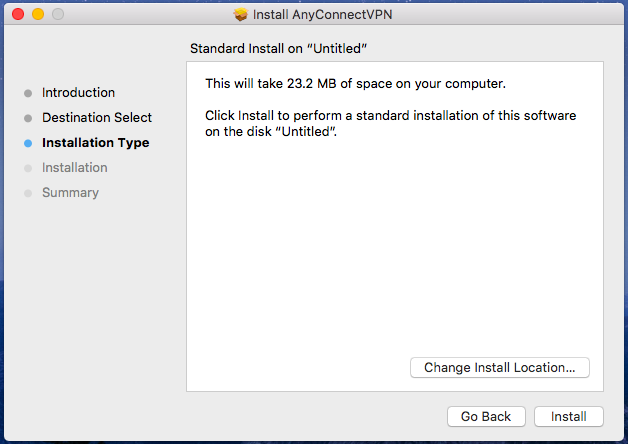Select the Destination Select step label
This screenshot has width=628, height=444.
pyautogui.click(x=97, y=118)
